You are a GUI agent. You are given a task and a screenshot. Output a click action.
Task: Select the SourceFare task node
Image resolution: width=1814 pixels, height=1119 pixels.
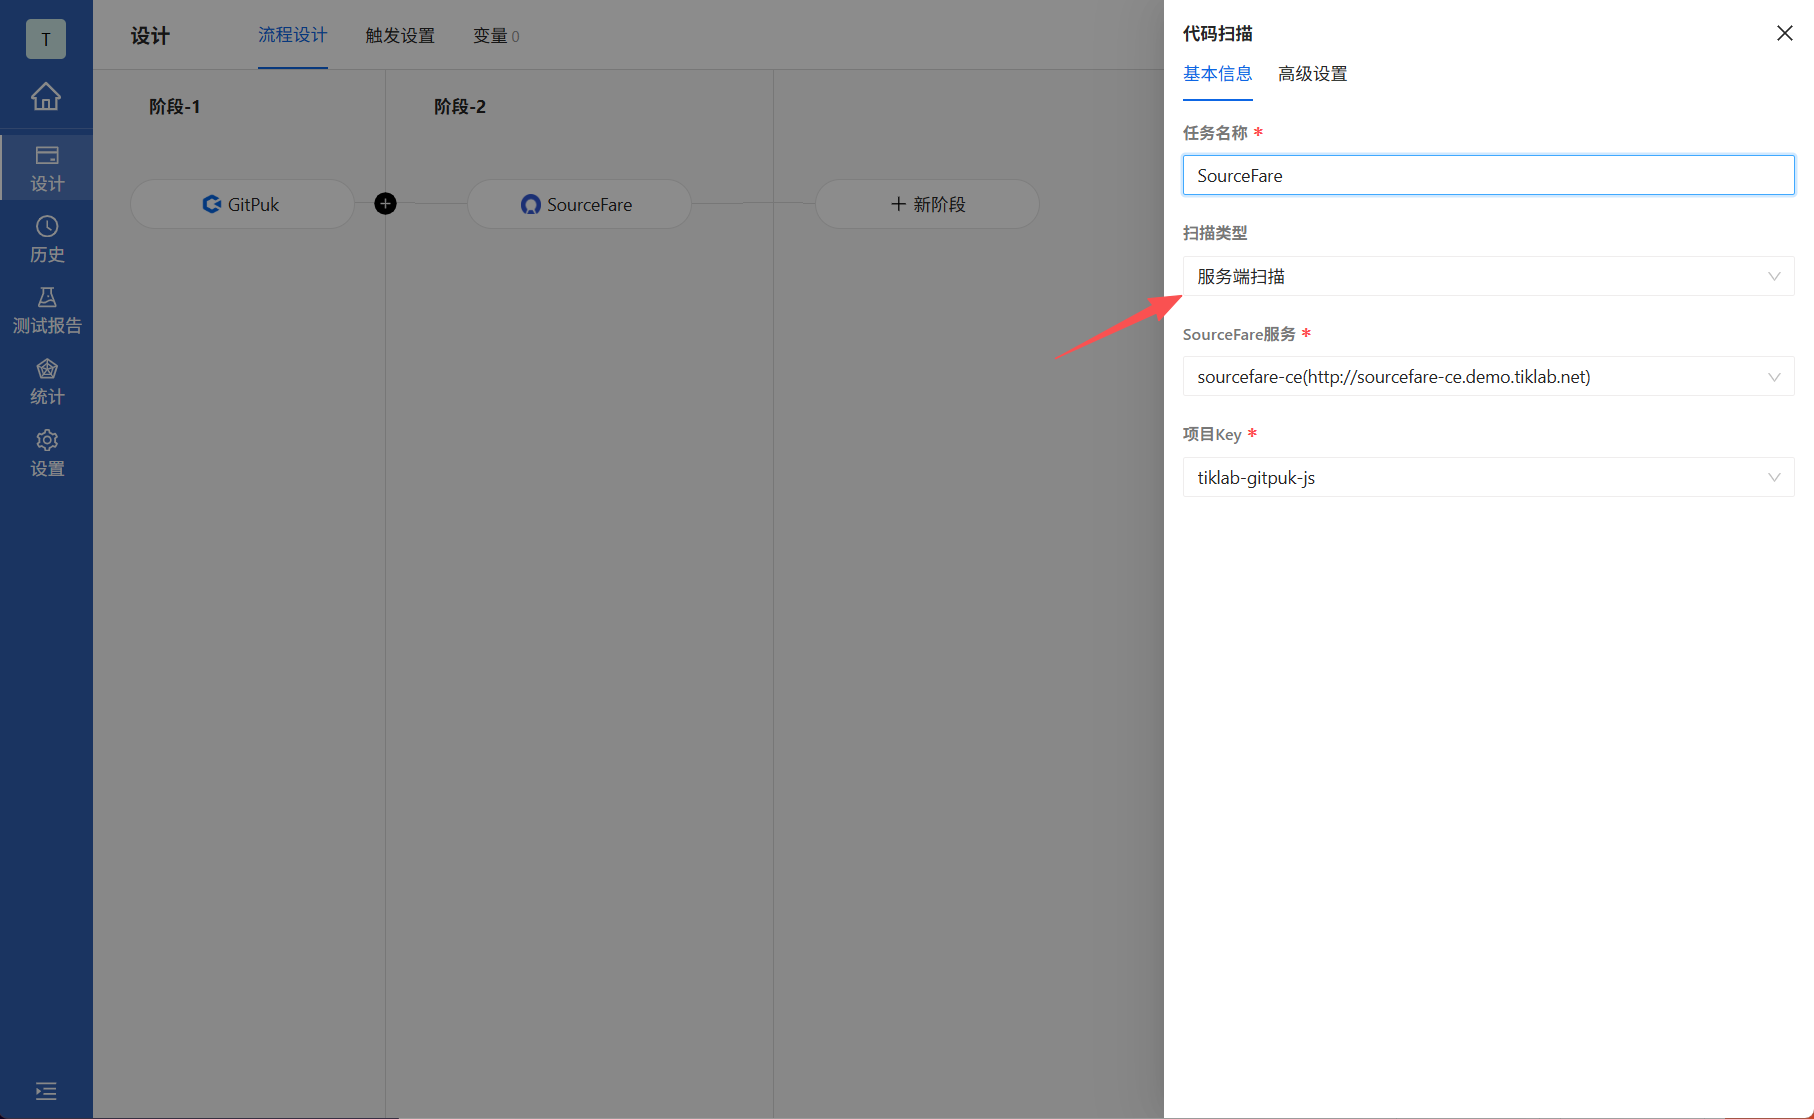[x=578, y=204]
